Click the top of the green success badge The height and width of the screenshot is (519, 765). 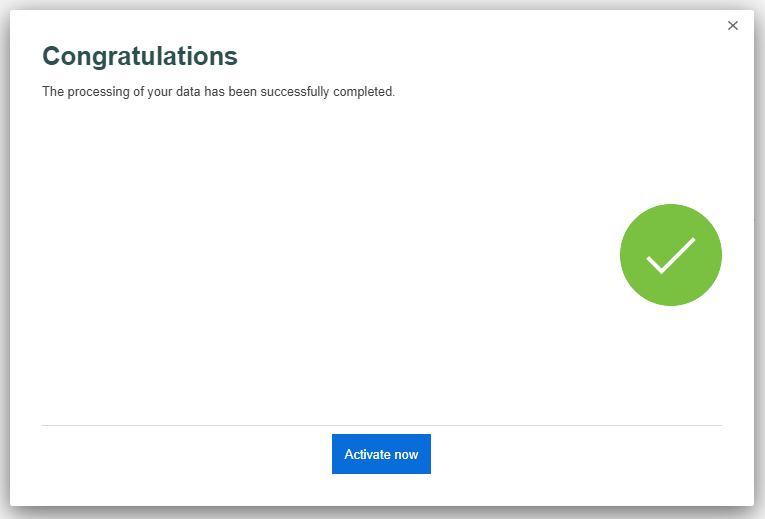[670, 208]
